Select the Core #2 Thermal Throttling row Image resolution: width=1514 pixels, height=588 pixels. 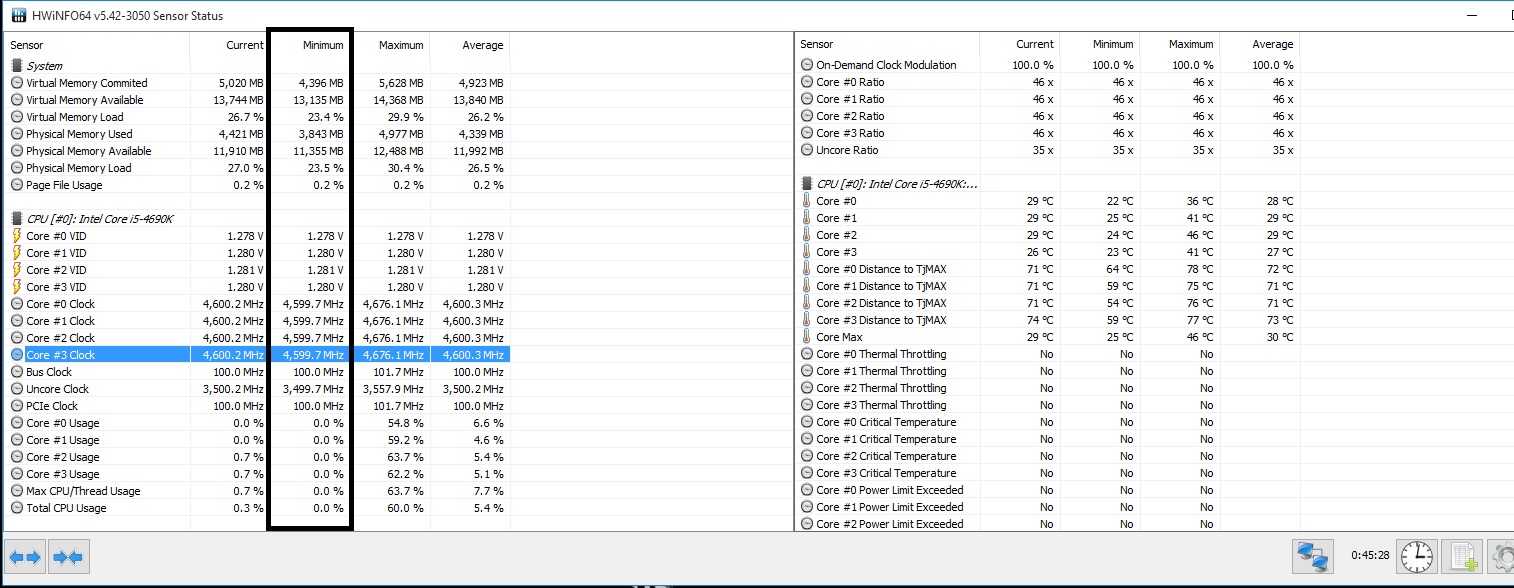[x=1048, y=388]
